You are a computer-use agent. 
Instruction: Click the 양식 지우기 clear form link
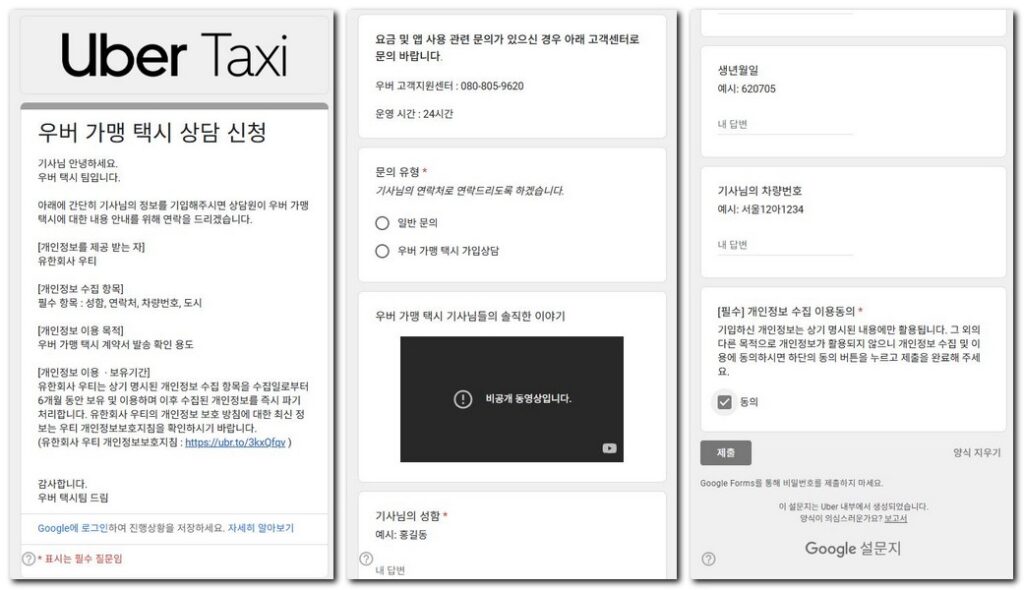[x=976, y=452]
